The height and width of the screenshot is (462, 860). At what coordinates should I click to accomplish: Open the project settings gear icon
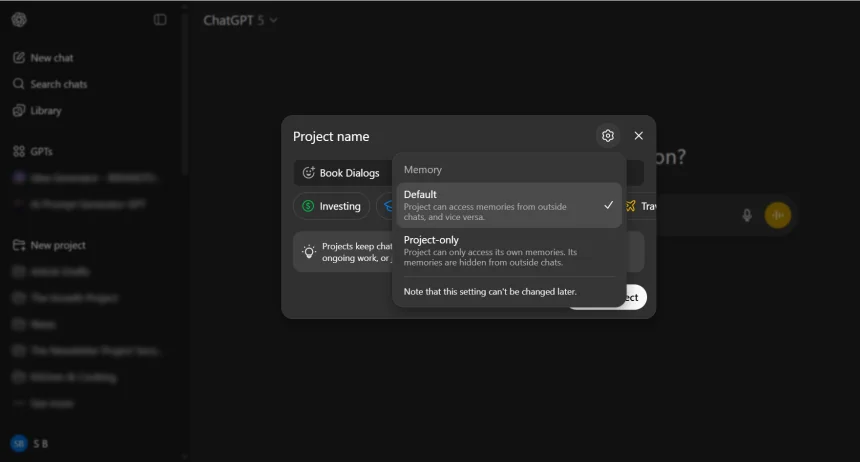coord(608,136)
